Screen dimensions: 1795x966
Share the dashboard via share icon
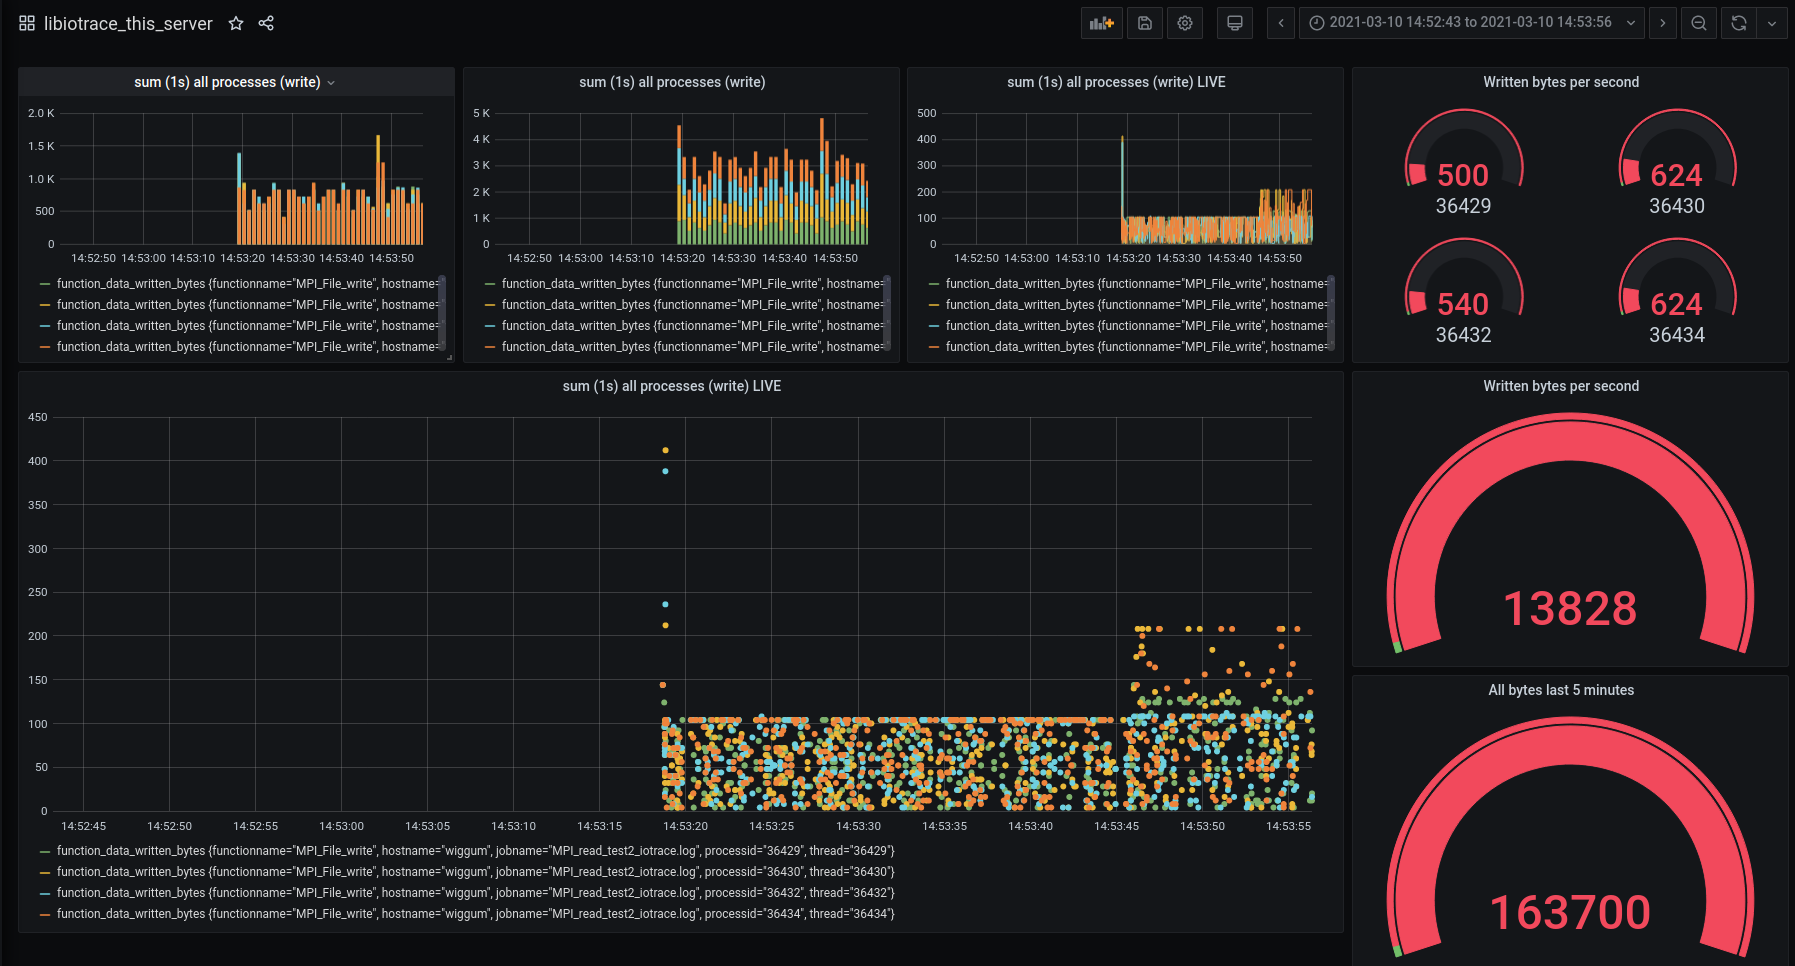[266, 23]
